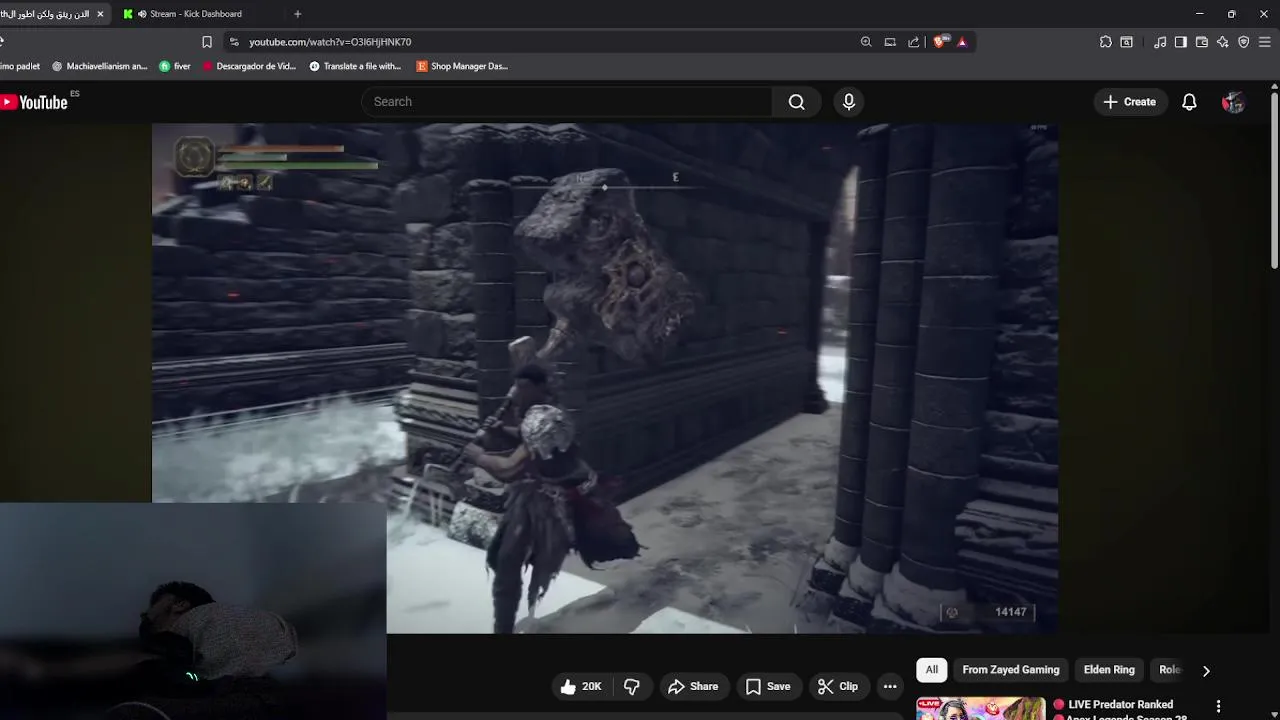
Task: Open a new browser tab
Action: (x=297, y=14)
